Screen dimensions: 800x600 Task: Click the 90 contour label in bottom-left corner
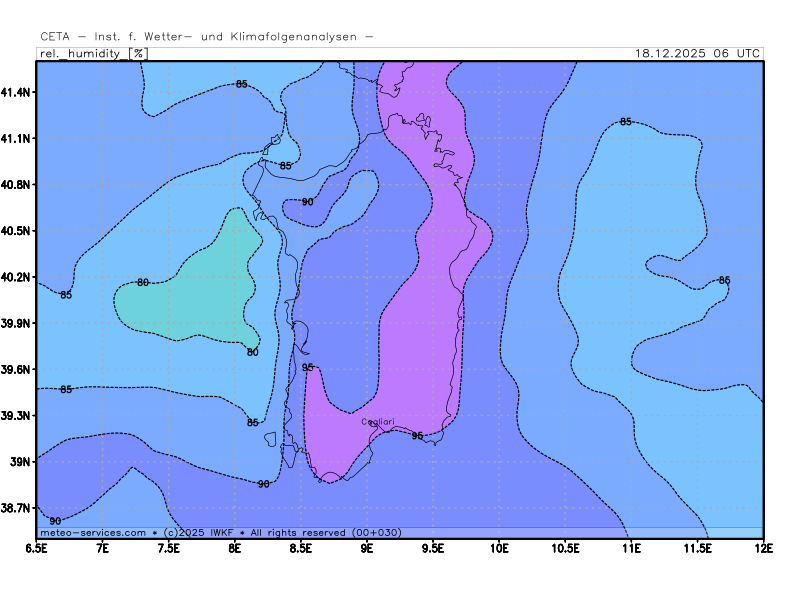(x=55, y=521)
